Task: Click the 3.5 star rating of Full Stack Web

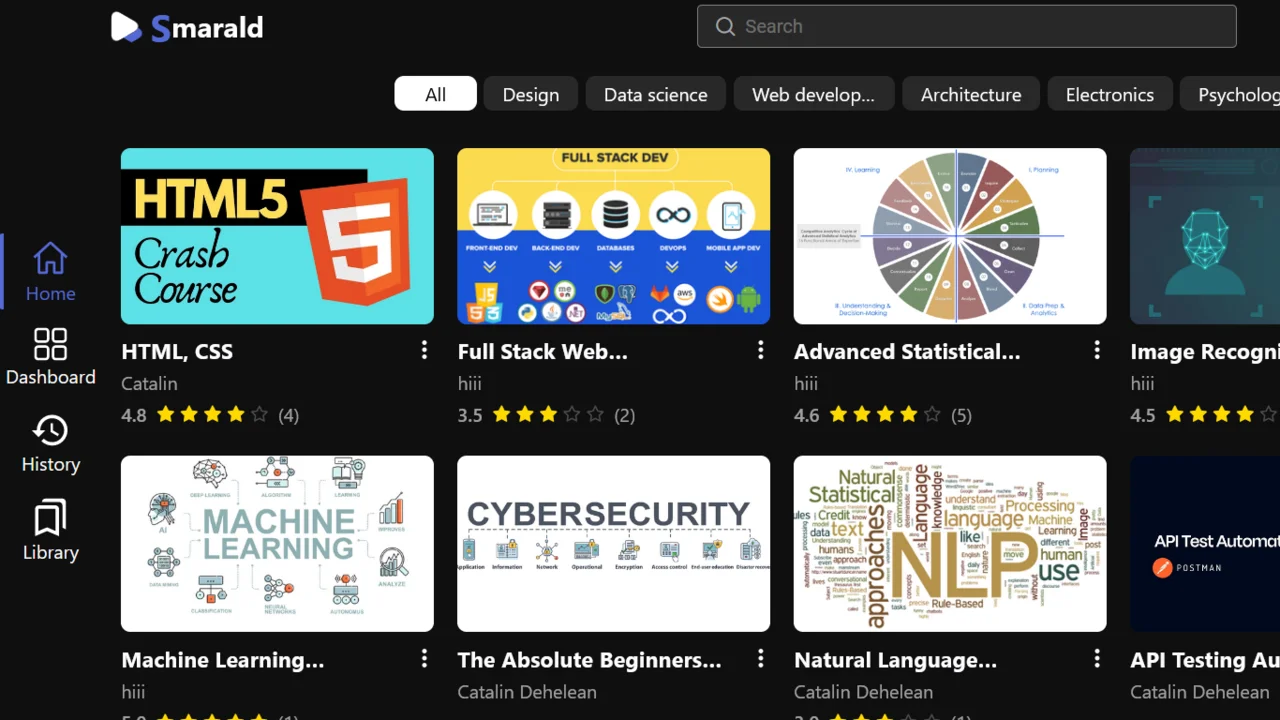Action: coord(548,414)
